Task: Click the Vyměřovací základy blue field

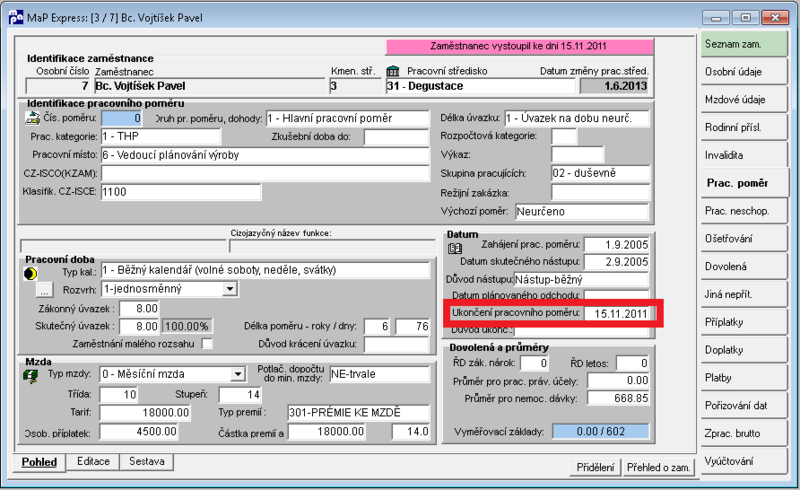Action: tap(601, 432)
